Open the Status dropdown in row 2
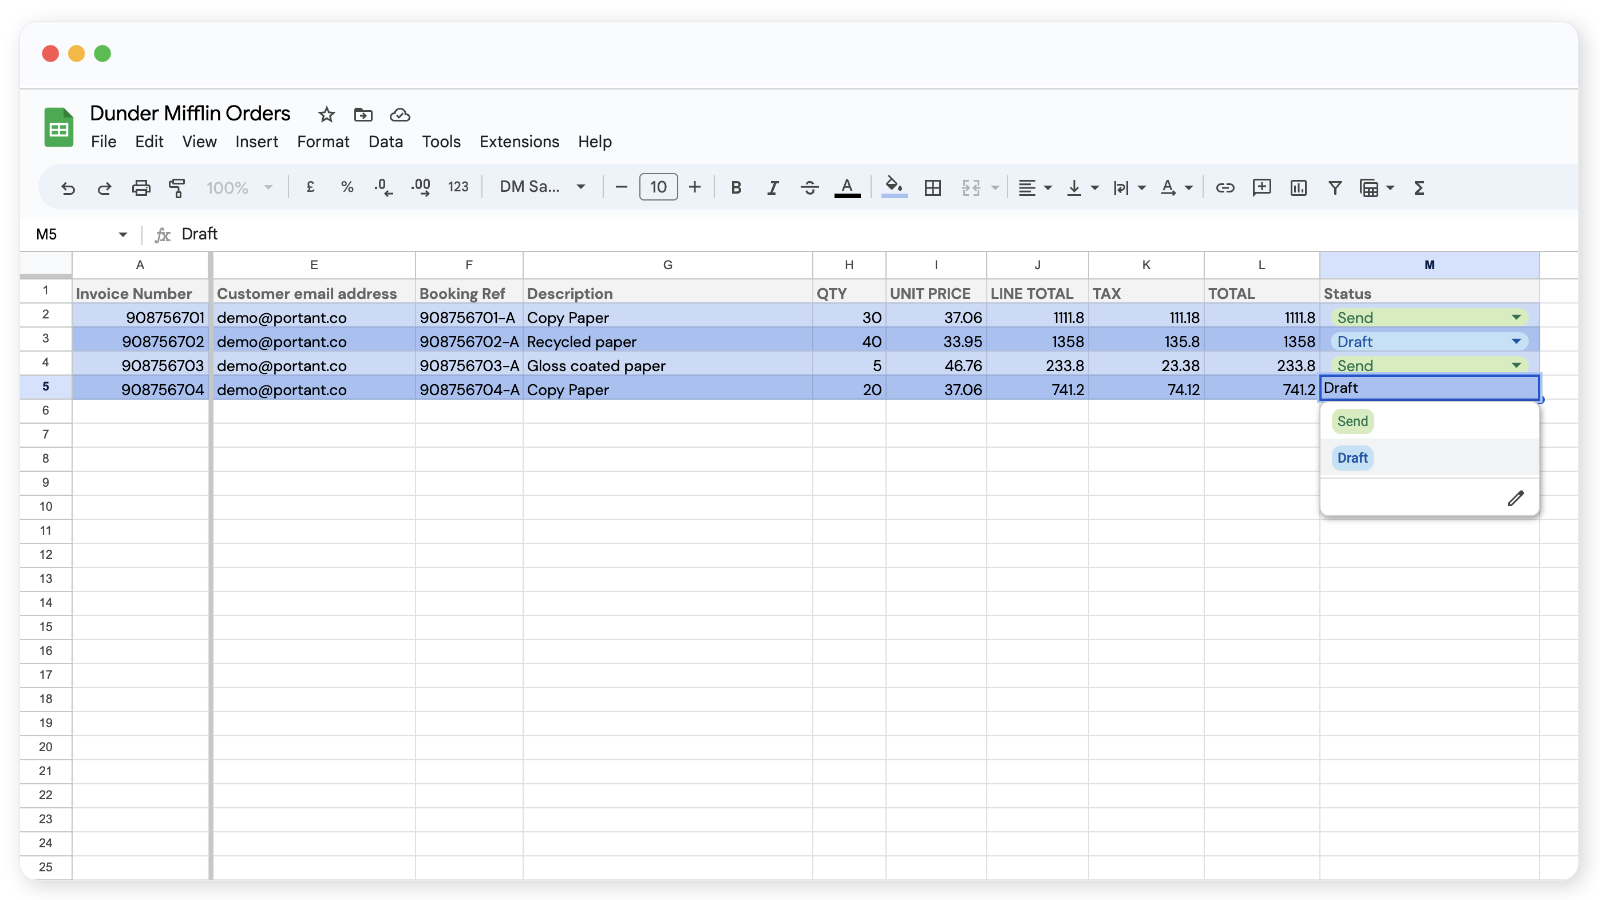Screen dimensions: 1600x900 click(x=1516, y=318)
